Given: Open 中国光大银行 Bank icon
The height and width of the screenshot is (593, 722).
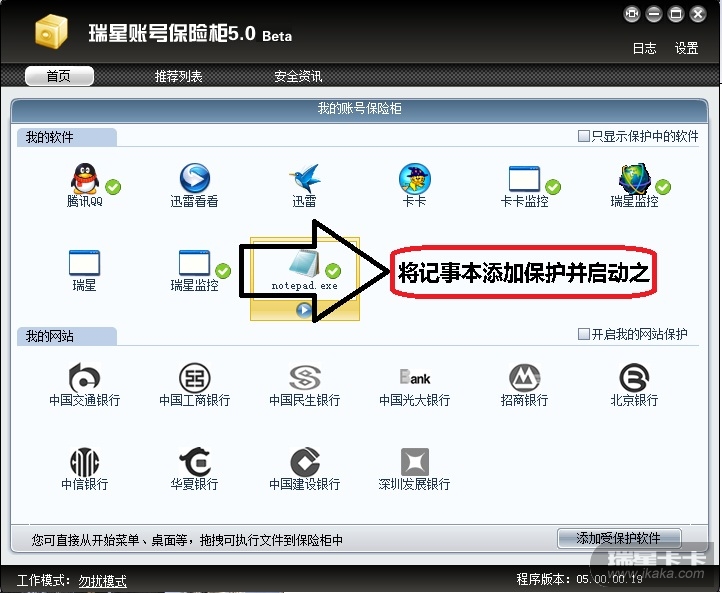Looking at the screenshot, I should point(414,378).
